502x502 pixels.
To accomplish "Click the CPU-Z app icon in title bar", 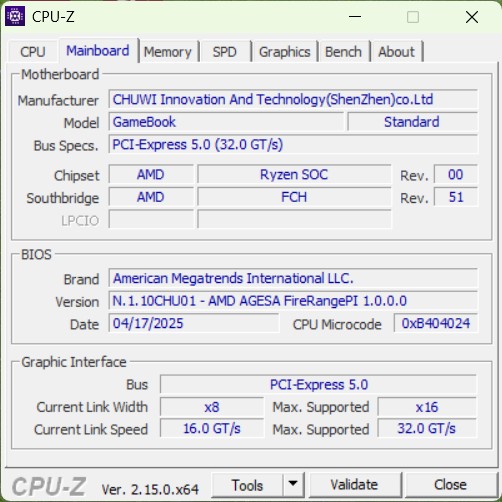I will coord(15,16).
